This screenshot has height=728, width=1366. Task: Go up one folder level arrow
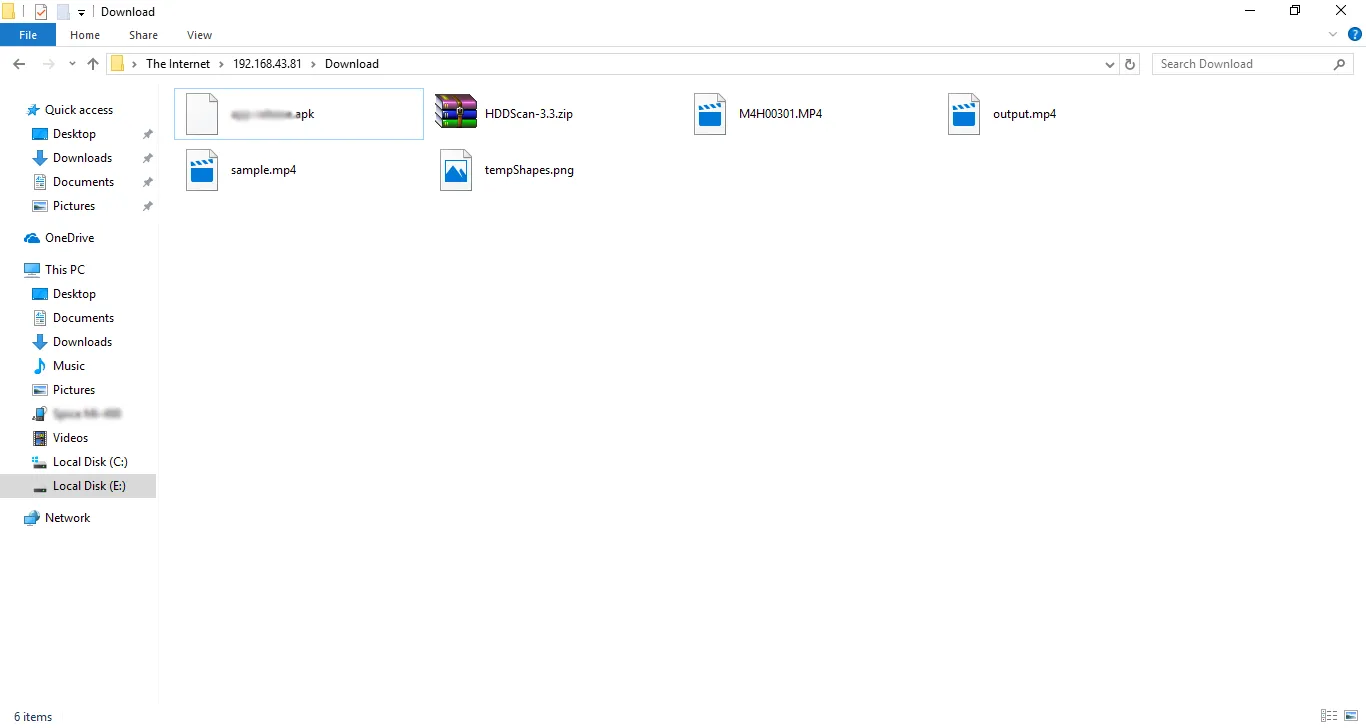click(93, 64)
